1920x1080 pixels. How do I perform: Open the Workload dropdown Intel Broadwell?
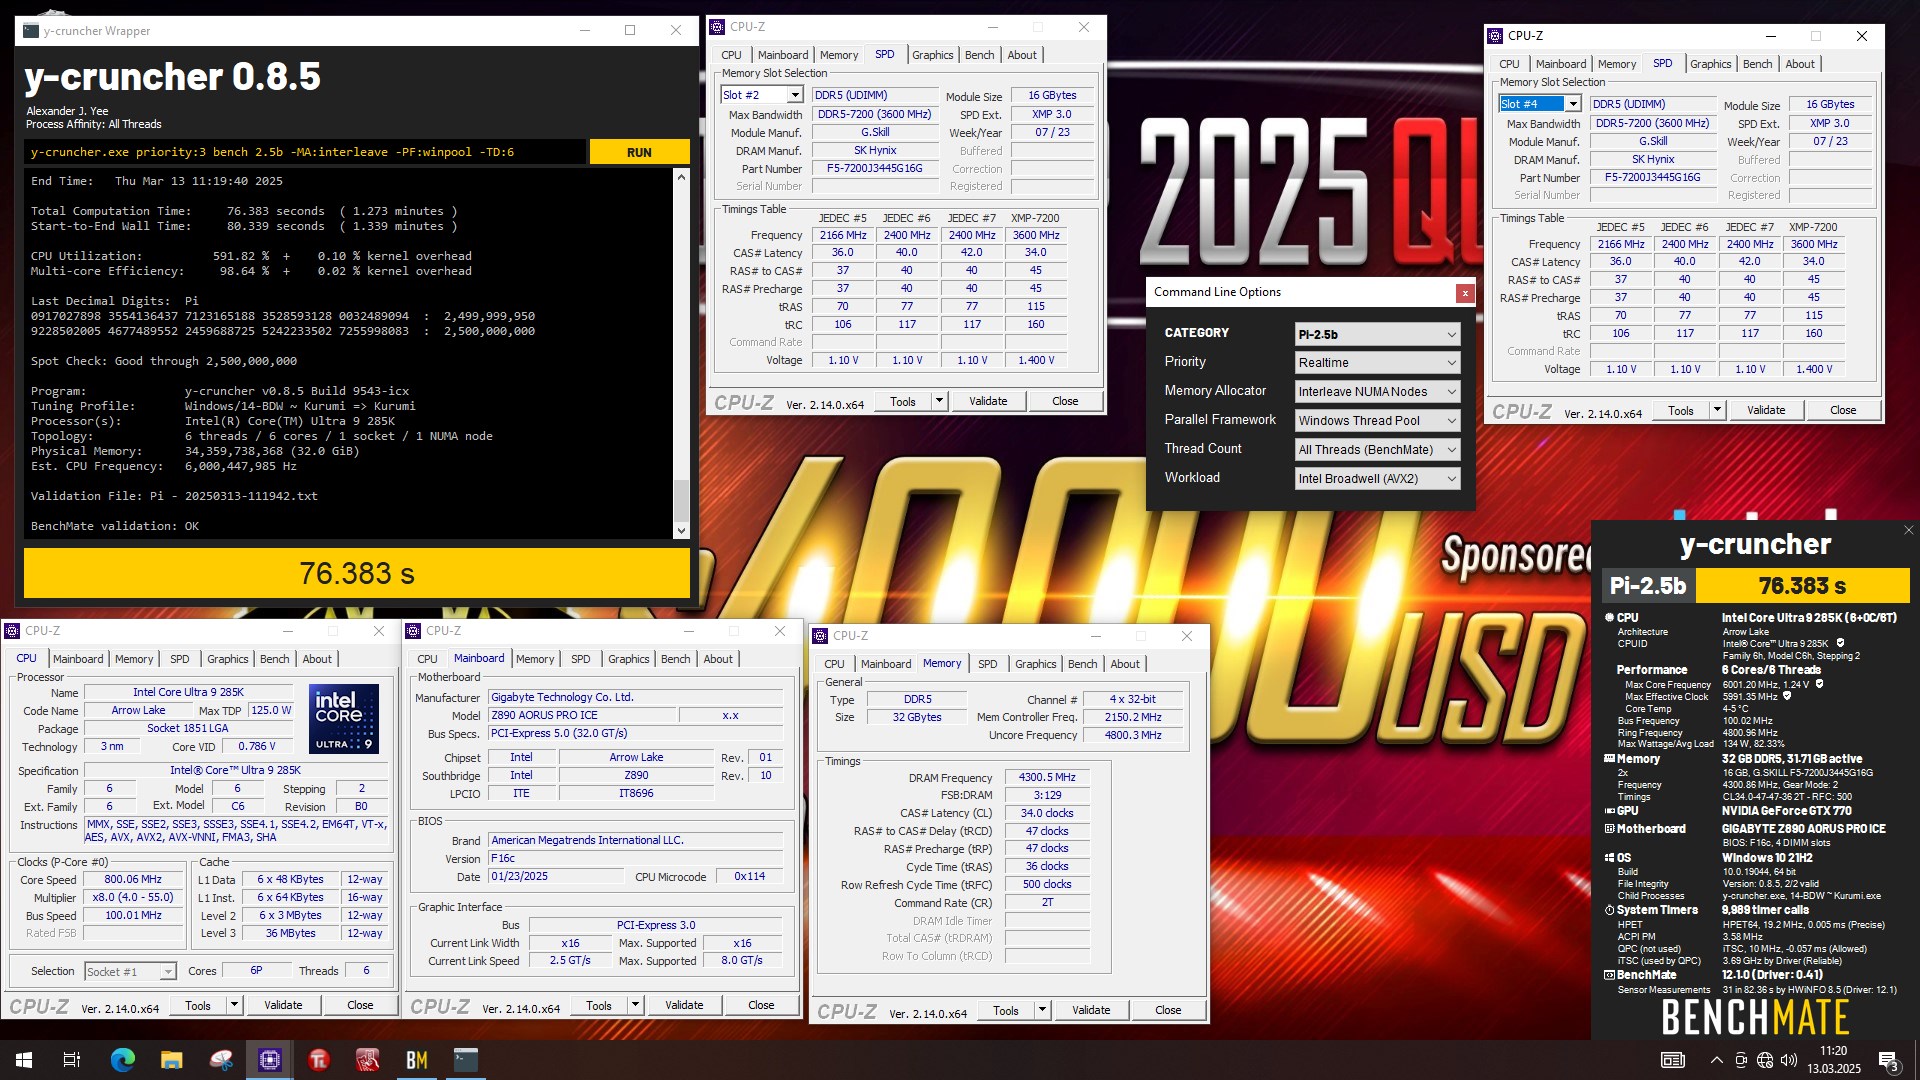[1377, 479]
